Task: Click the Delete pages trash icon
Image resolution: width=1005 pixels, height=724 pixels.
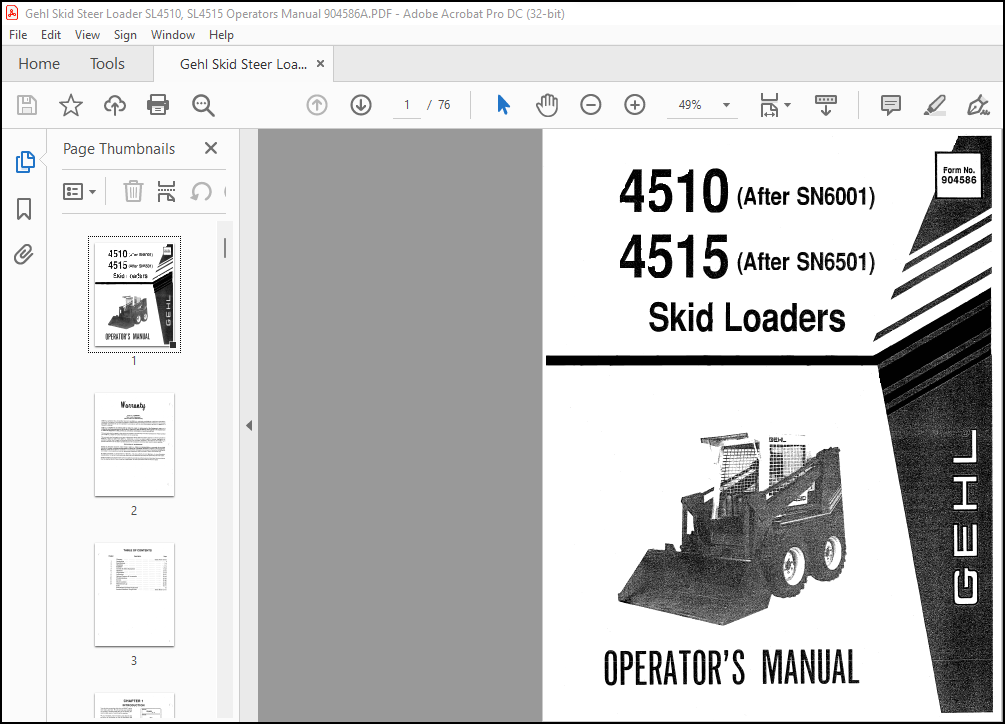Action: coord(133,191)
